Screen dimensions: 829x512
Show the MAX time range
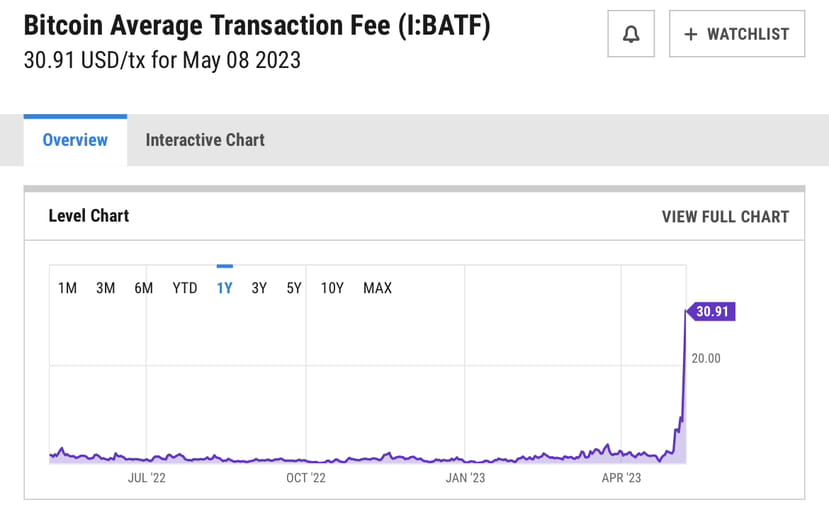377,288
